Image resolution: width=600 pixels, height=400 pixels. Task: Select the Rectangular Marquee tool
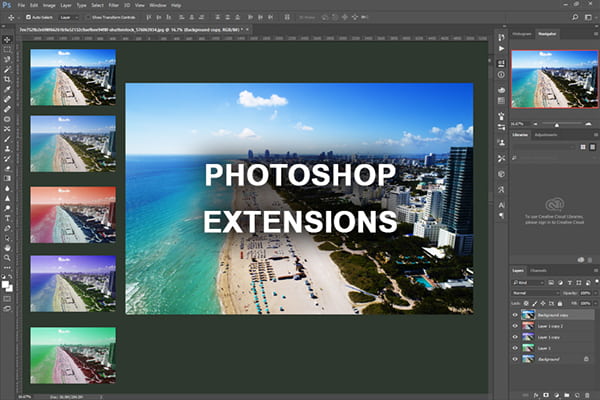7,49
